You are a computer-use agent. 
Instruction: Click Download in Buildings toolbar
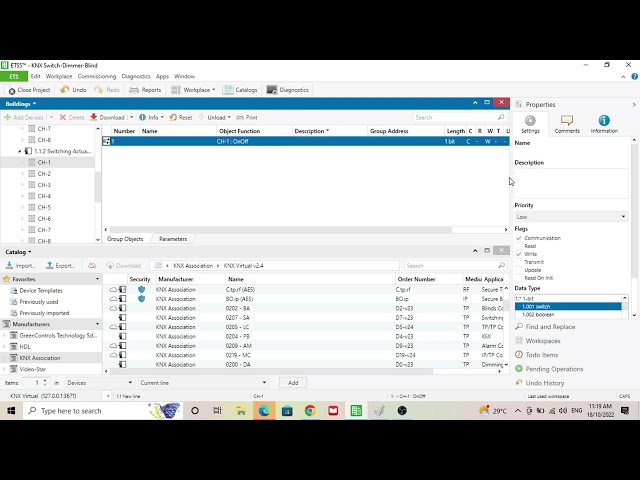coord(108,118)
